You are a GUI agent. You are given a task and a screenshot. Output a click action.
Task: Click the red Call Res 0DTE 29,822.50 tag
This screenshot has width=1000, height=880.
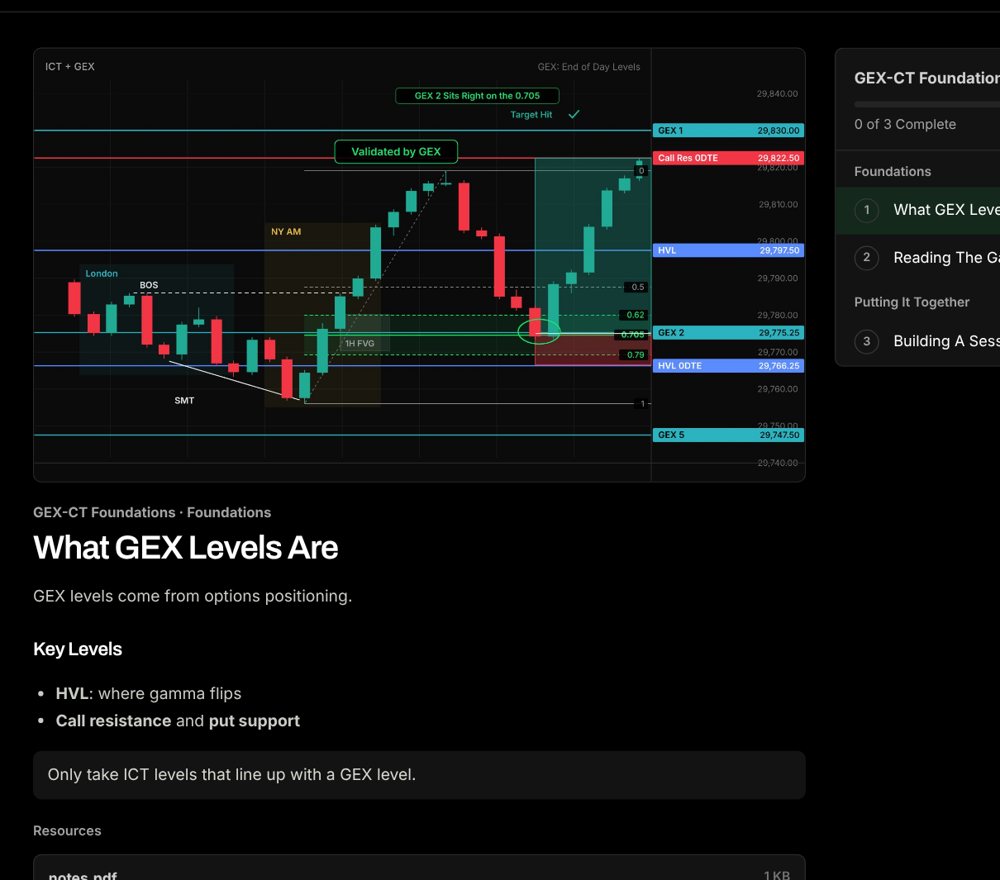coord(728,158)
